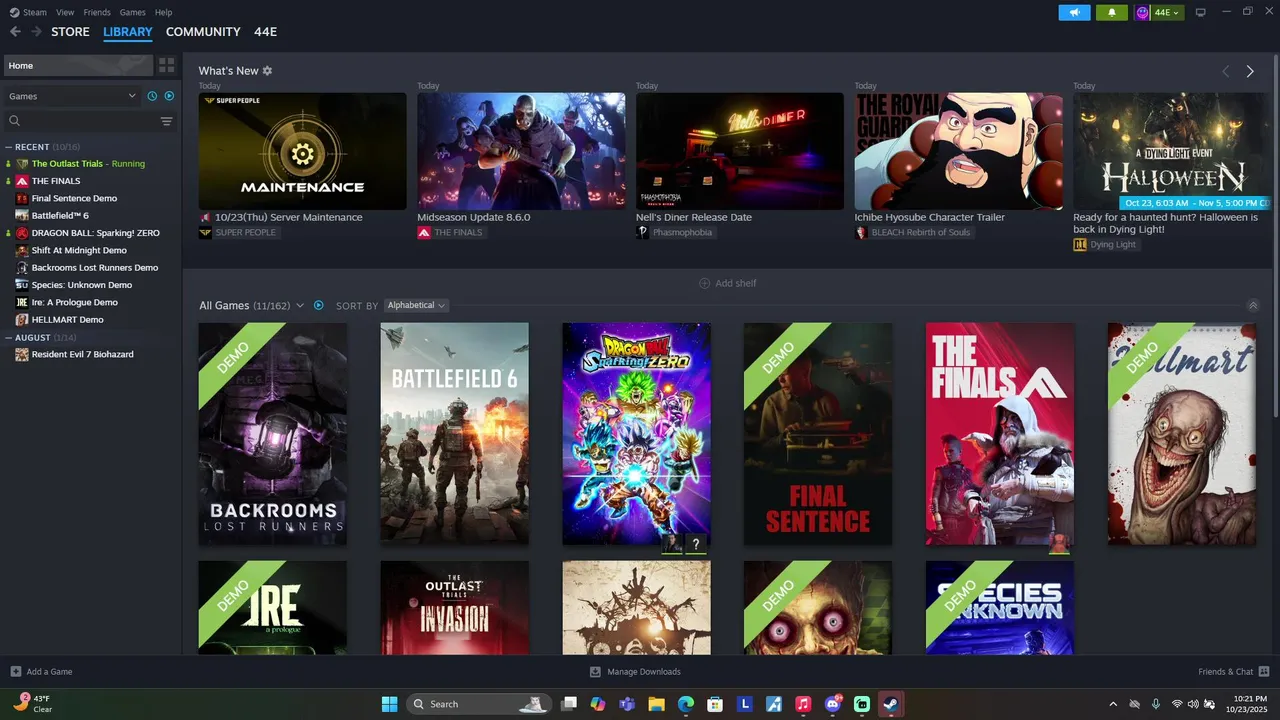Show hidden icons in system tray

coord(1113,704)
